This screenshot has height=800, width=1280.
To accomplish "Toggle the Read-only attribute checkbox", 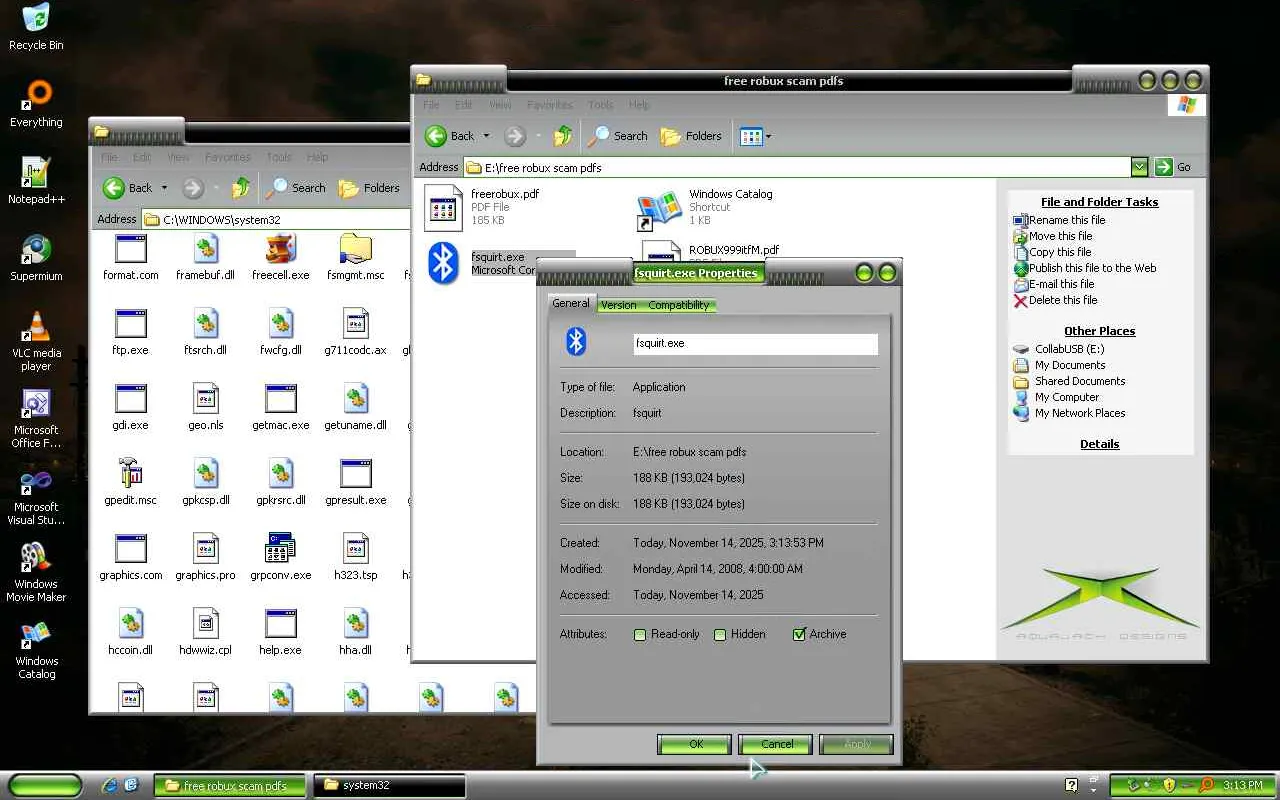I will 640,634.
